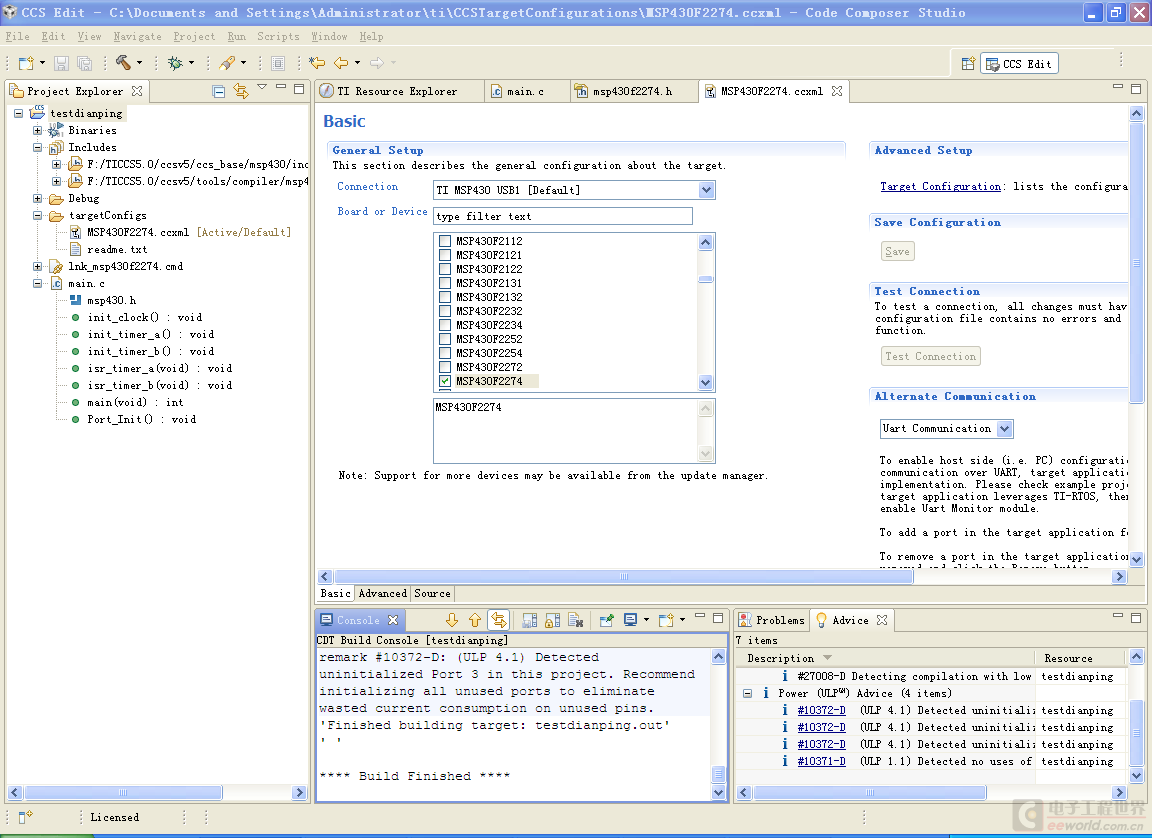Check the MSP430F2132 device checkbox
Viewport: 1152px width, 838px height.
[444, 297]
